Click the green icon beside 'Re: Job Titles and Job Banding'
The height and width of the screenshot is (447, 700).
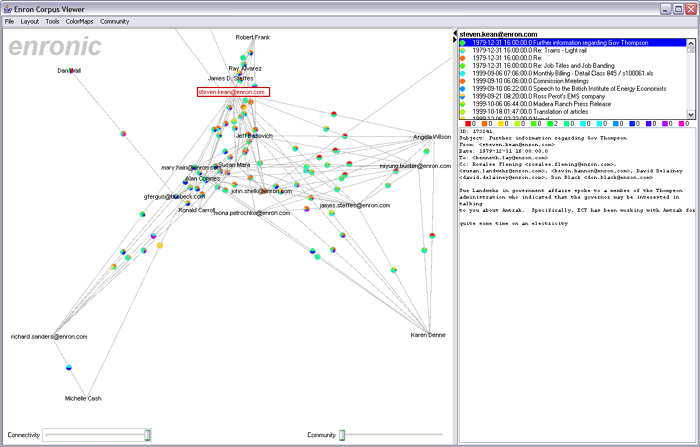pos(463,66)
